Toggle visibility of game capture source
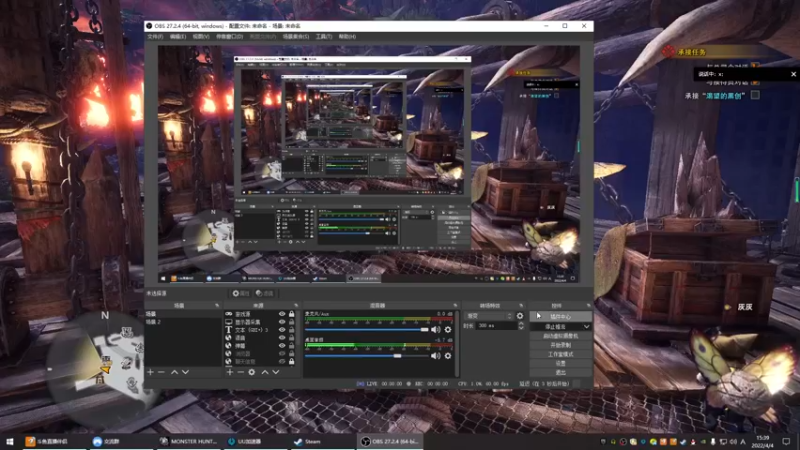The image size is (800, 450). [282, 314]
